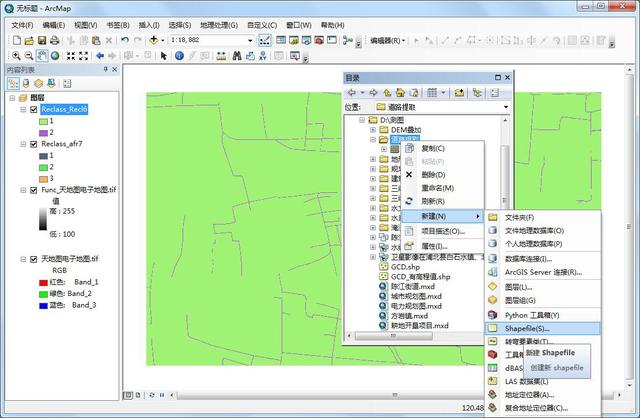
Task: Go back to previous extent
Action: coord(100,56)
